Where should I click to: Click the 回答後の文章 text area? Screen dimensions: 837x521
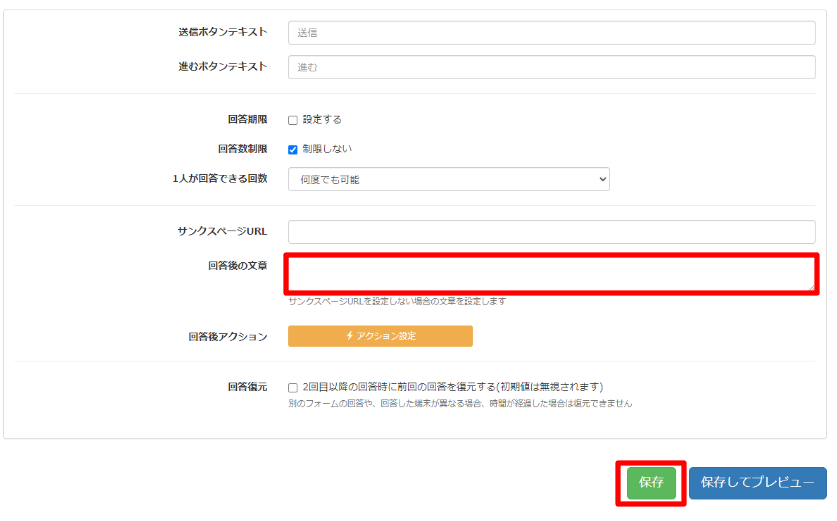[551, 274]
